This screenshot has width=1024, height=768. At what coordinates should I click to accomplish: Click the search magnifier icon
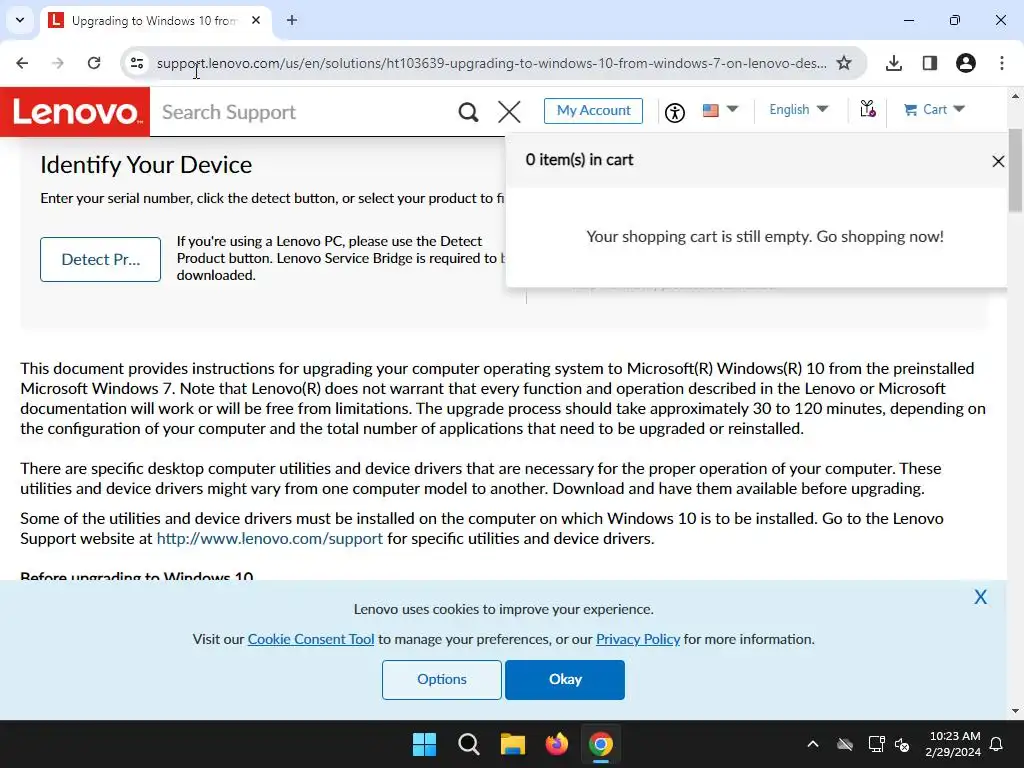point(468,112)
